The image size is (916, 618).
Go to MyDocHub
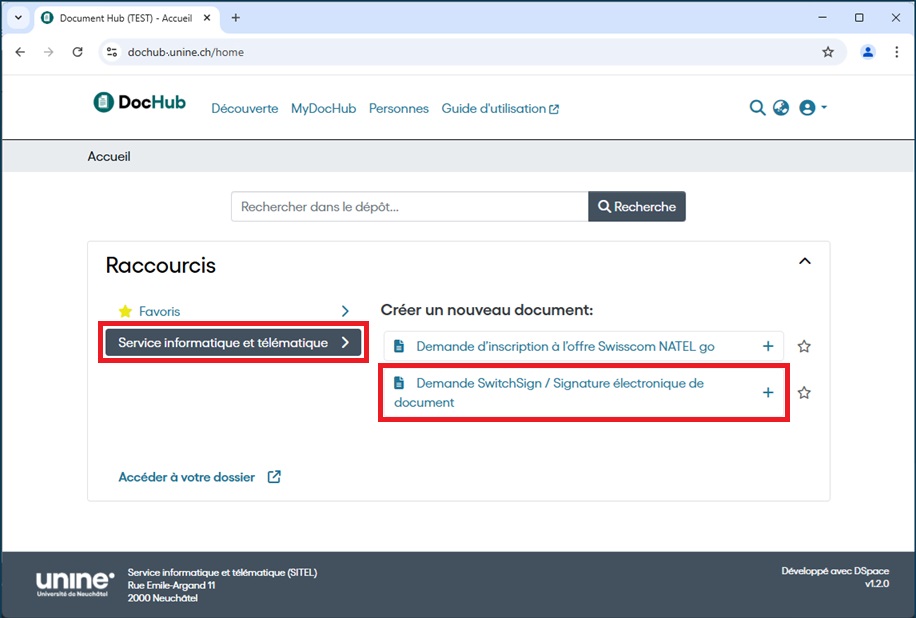[323, 109]
